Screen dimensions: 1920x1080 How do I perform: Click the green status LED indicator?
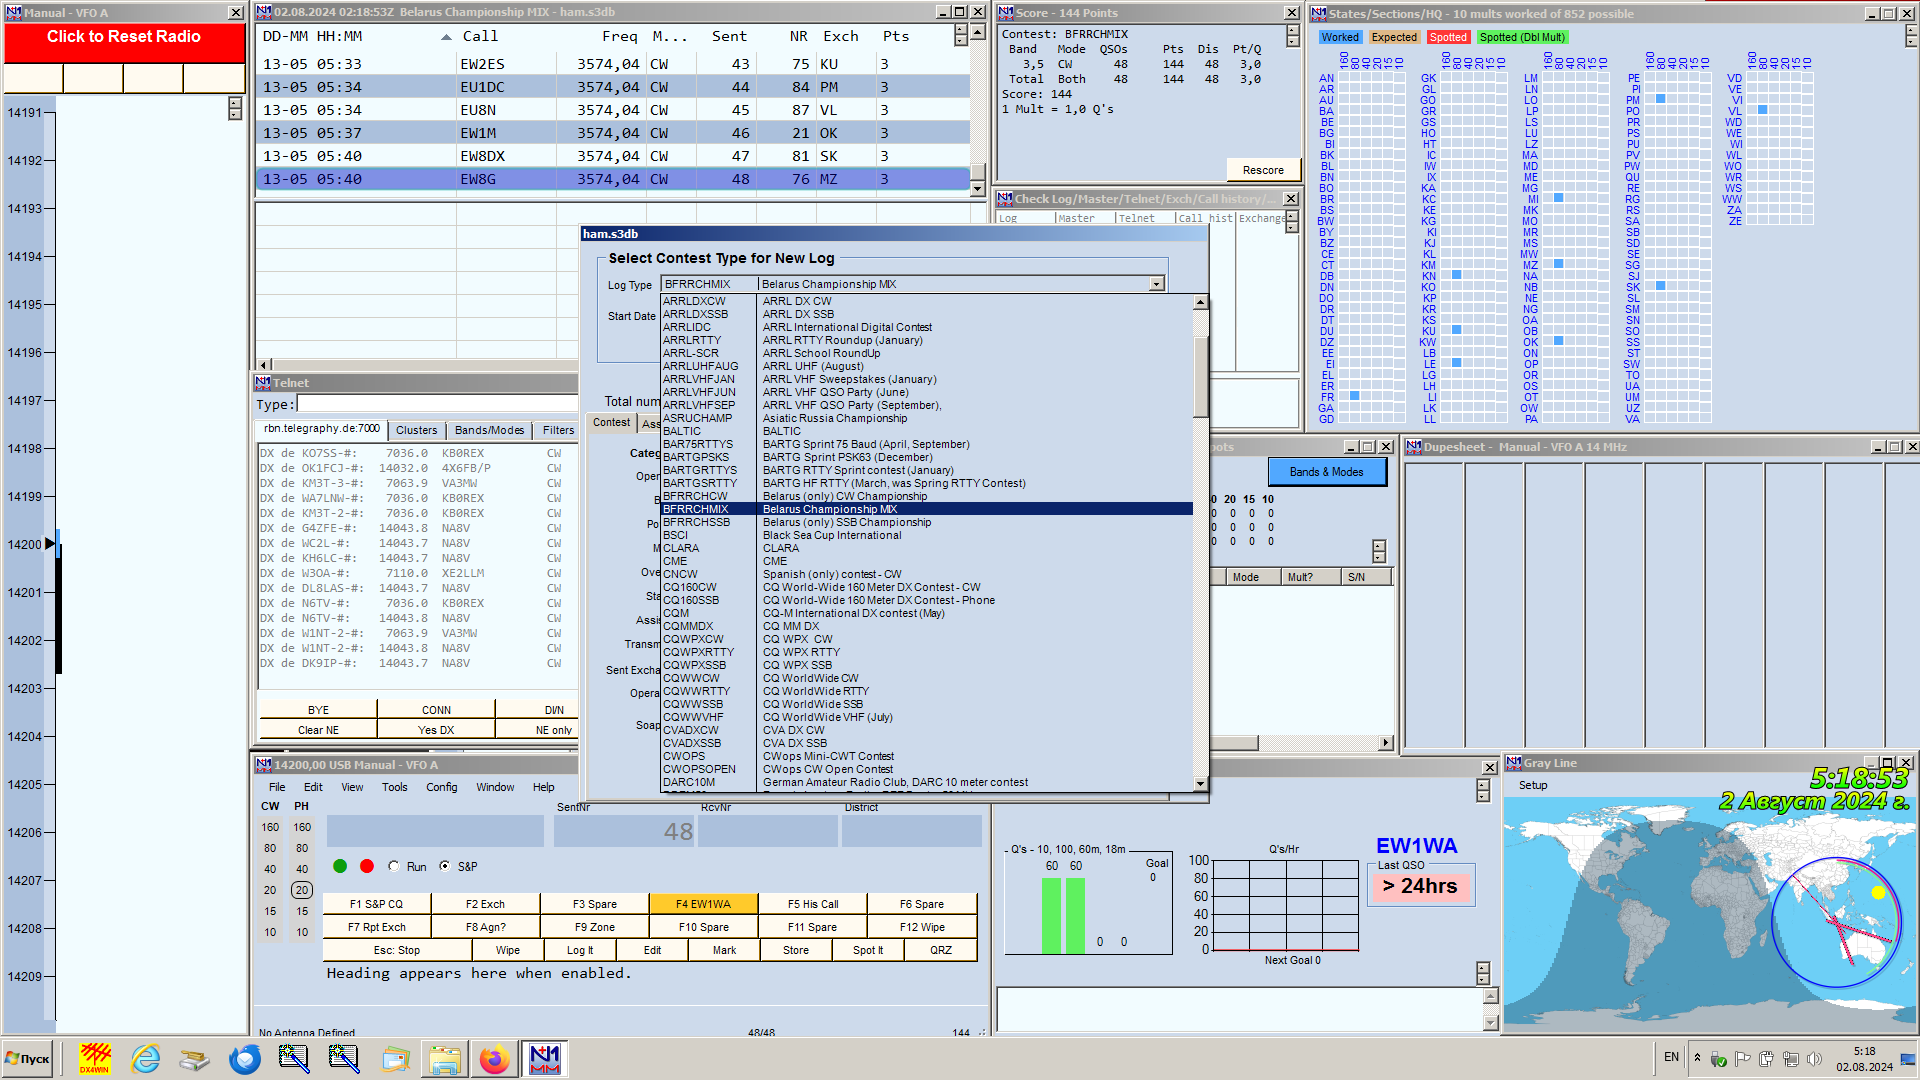coord(340,866)
